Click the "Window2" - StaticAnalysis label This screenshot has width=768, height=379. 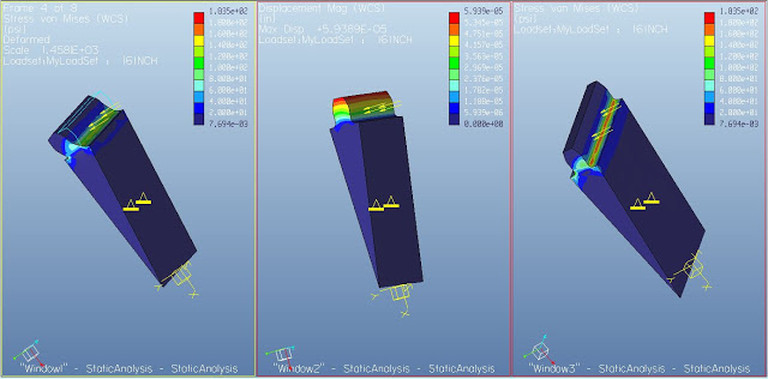(x=384, y=369)
